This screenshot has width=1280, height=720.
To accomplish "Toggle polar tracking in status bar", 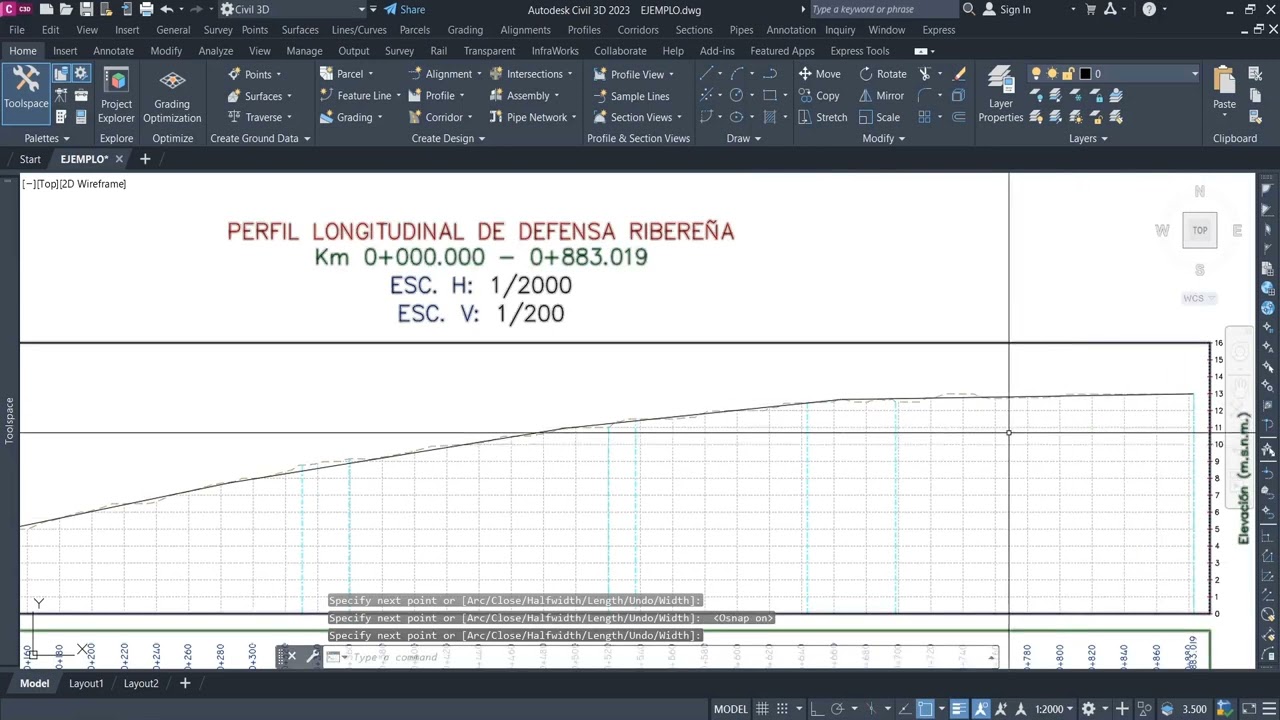I will pyautogui.click(x=838, y=709).
